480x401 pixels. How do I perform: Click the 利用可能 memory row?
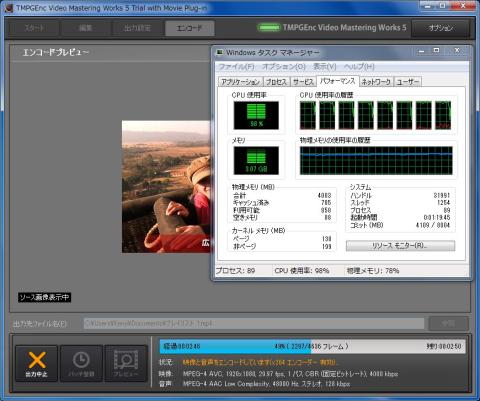coord(282,210)
